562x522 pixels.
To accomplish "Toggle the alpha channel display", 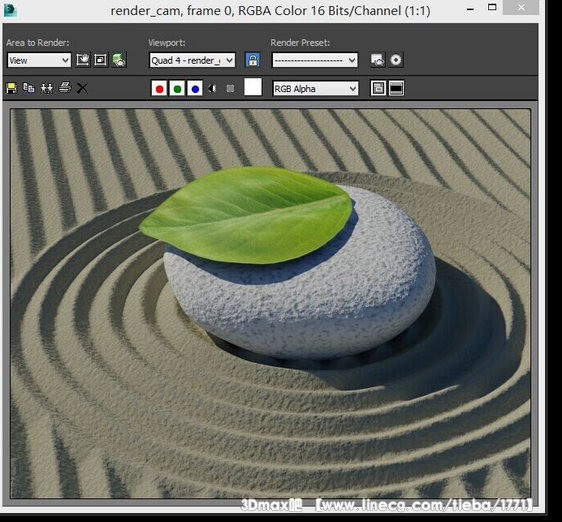I will [x=213, y=89].
